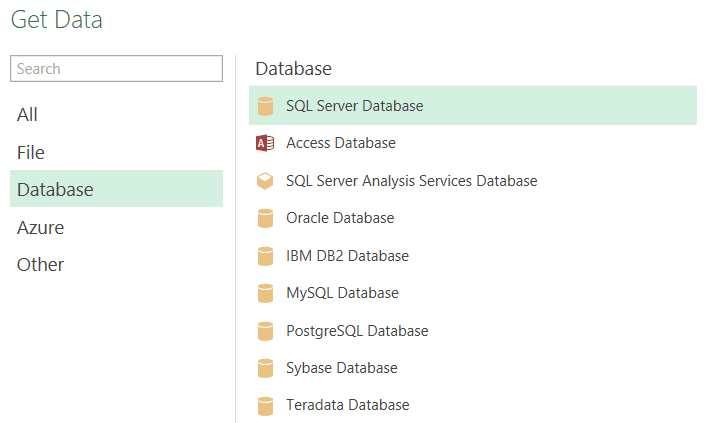708x423 pixels.
Task: Open the File category
Action: [31, 152]
